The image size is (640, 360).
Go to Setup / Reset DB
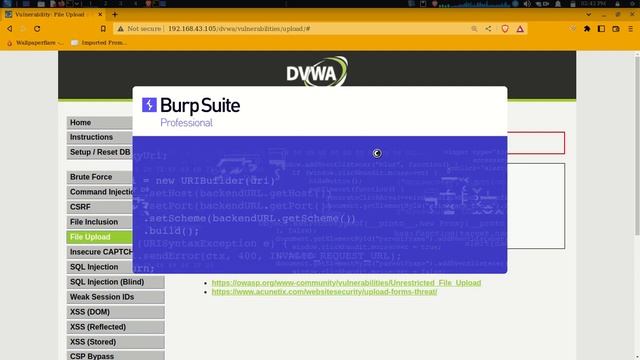point(100,152)
